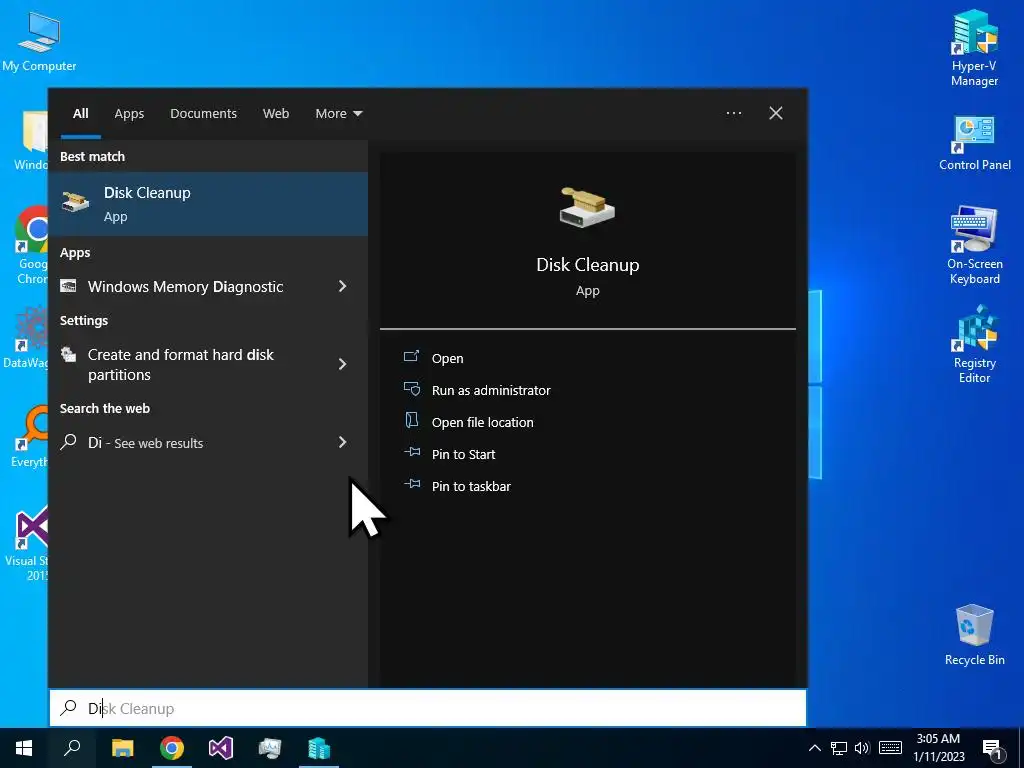Click Create and format hard disk partitions text
The image size is (1024, 768).
coord(180,364)
